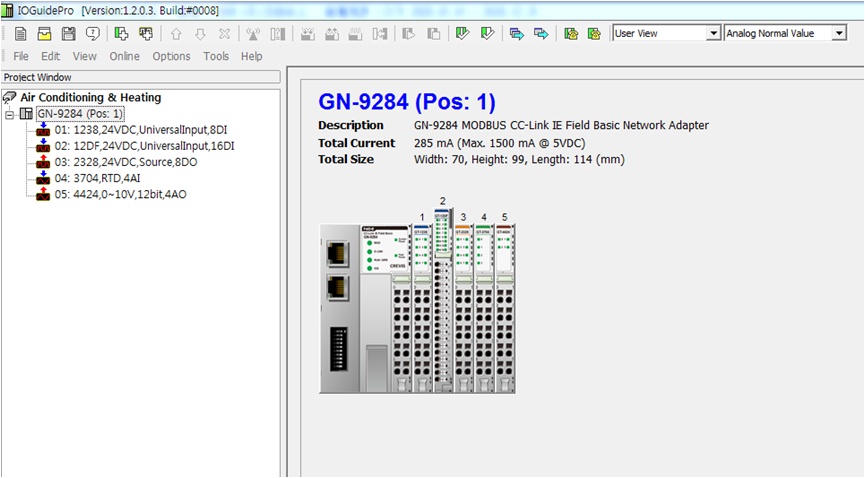This screenshot has height=478, width=865.
Task: Click the Open project yellow tray icon
Action: point(44,34)
